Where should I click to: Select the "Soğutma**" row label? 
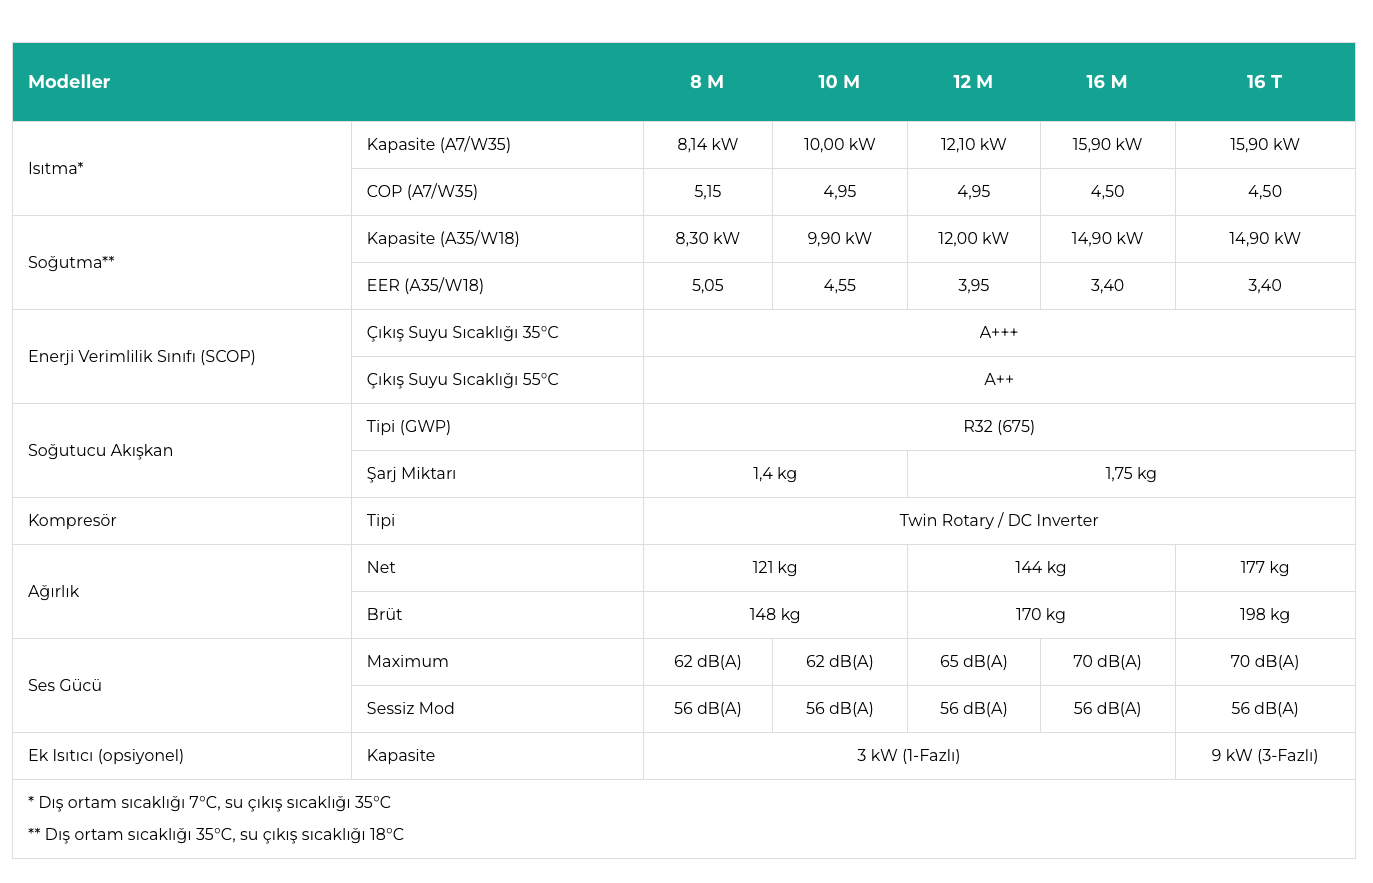pos(71,262)
